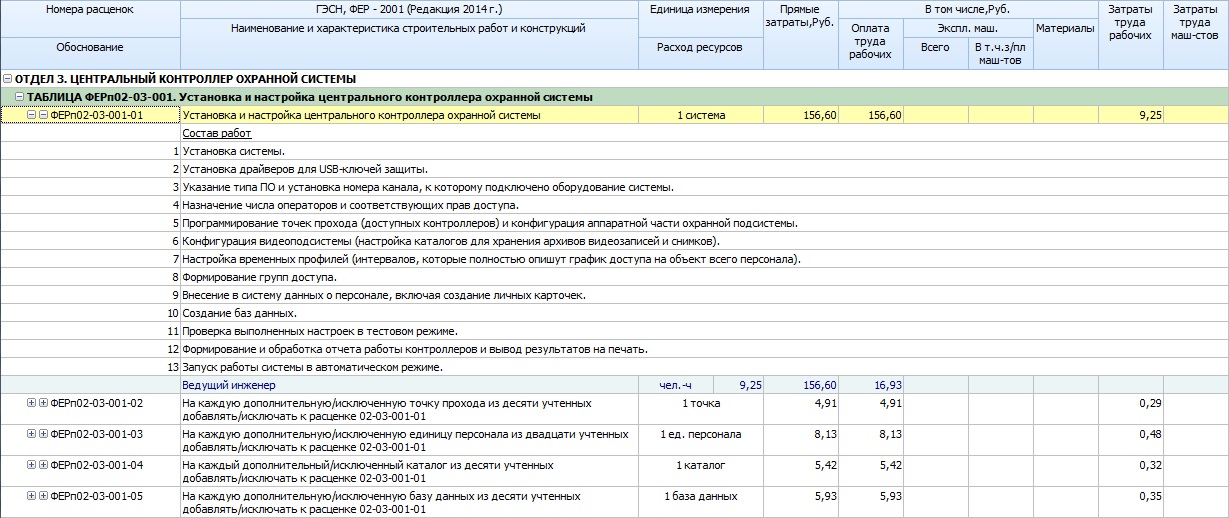1229x518 pixels.
Task: Click 'Настройка временных профилей' line
Action: (492, 259)
